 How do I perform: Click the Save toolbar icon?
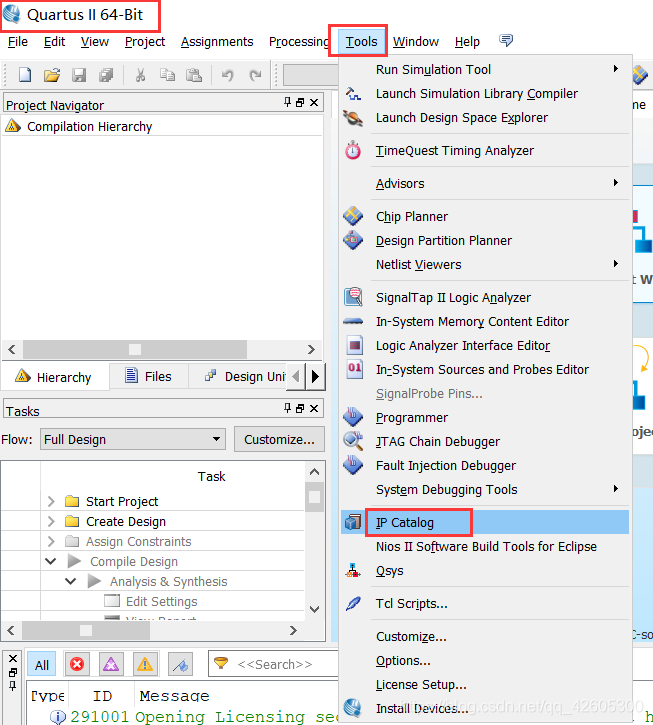79,74
